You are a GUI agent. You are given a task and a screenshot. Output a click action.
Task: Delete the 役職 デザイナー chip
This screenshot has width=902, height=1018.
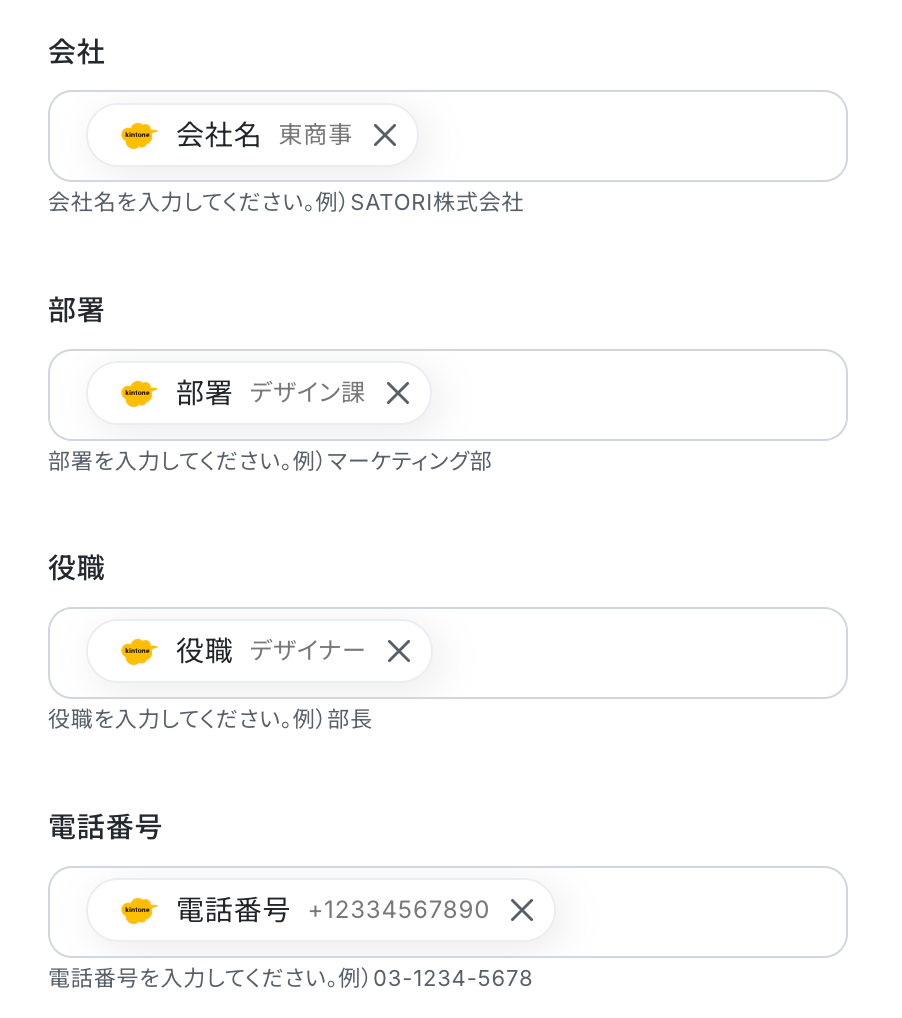(399, 652)
